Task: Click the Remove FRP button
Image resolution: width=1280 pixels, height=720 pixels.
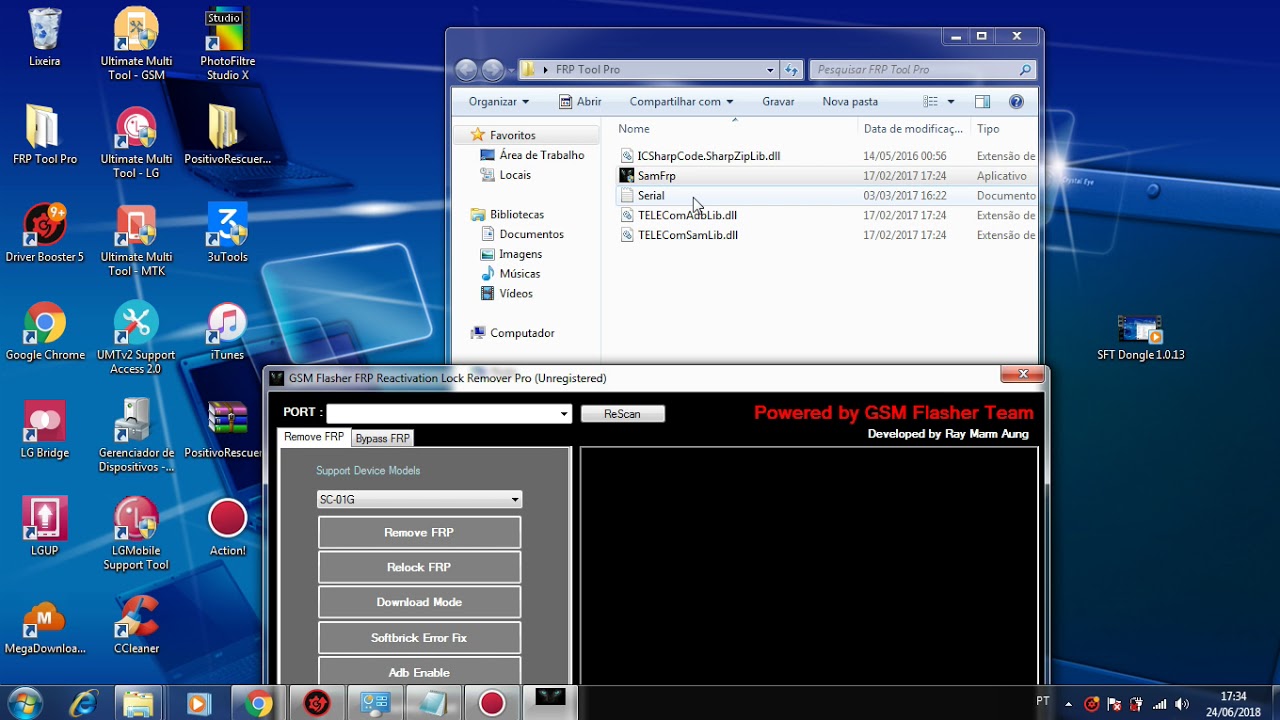Action: pos(419,533)
